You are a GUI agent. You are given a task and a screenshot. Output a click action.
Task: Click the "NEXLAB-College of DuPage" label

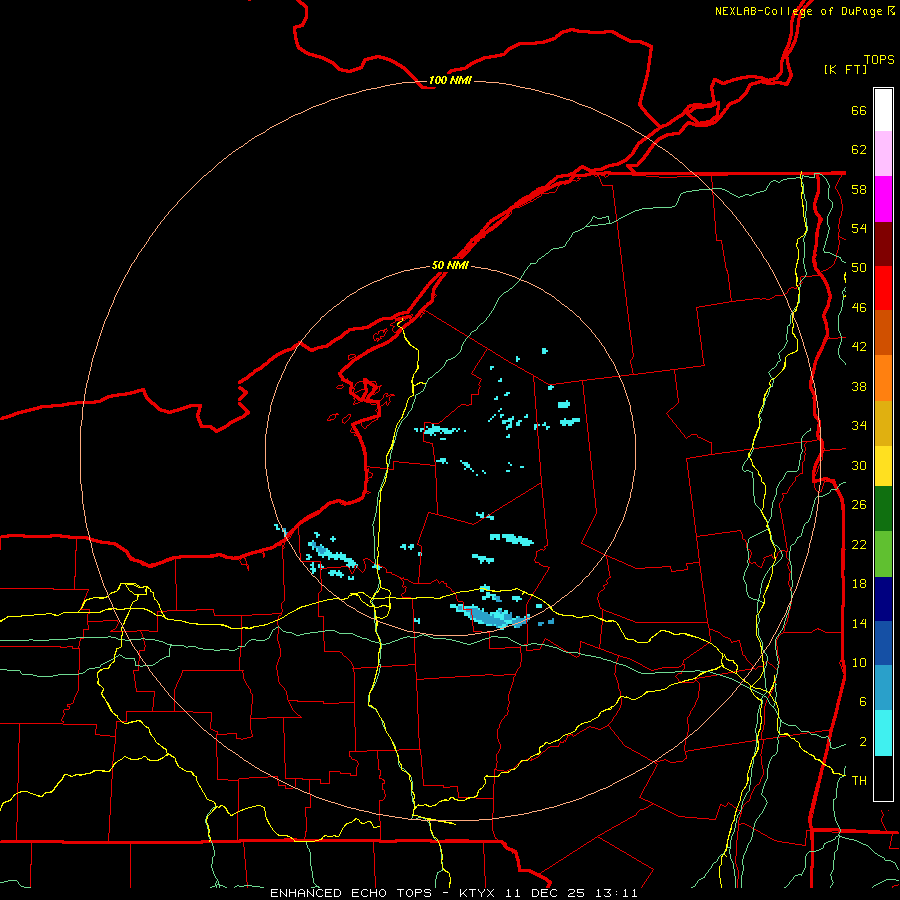[799, 11]
